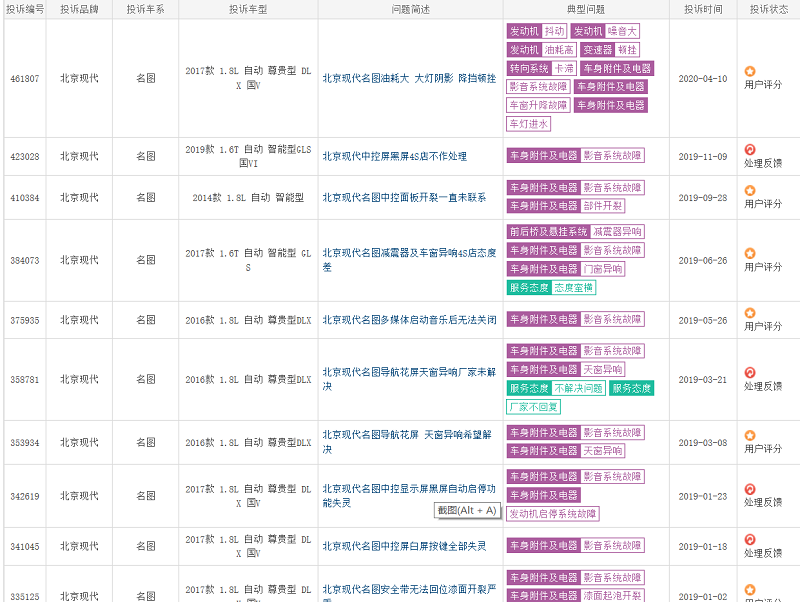This screenshot has height=602, width=800.
Task: Click the 发动机 抖动 issue tag
Action: coord(536,31)
